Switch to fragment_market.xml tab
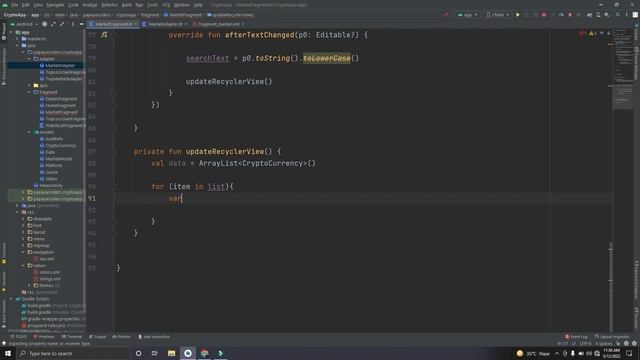The height and width of the screenshot is (360, 640). coord(218,24)
